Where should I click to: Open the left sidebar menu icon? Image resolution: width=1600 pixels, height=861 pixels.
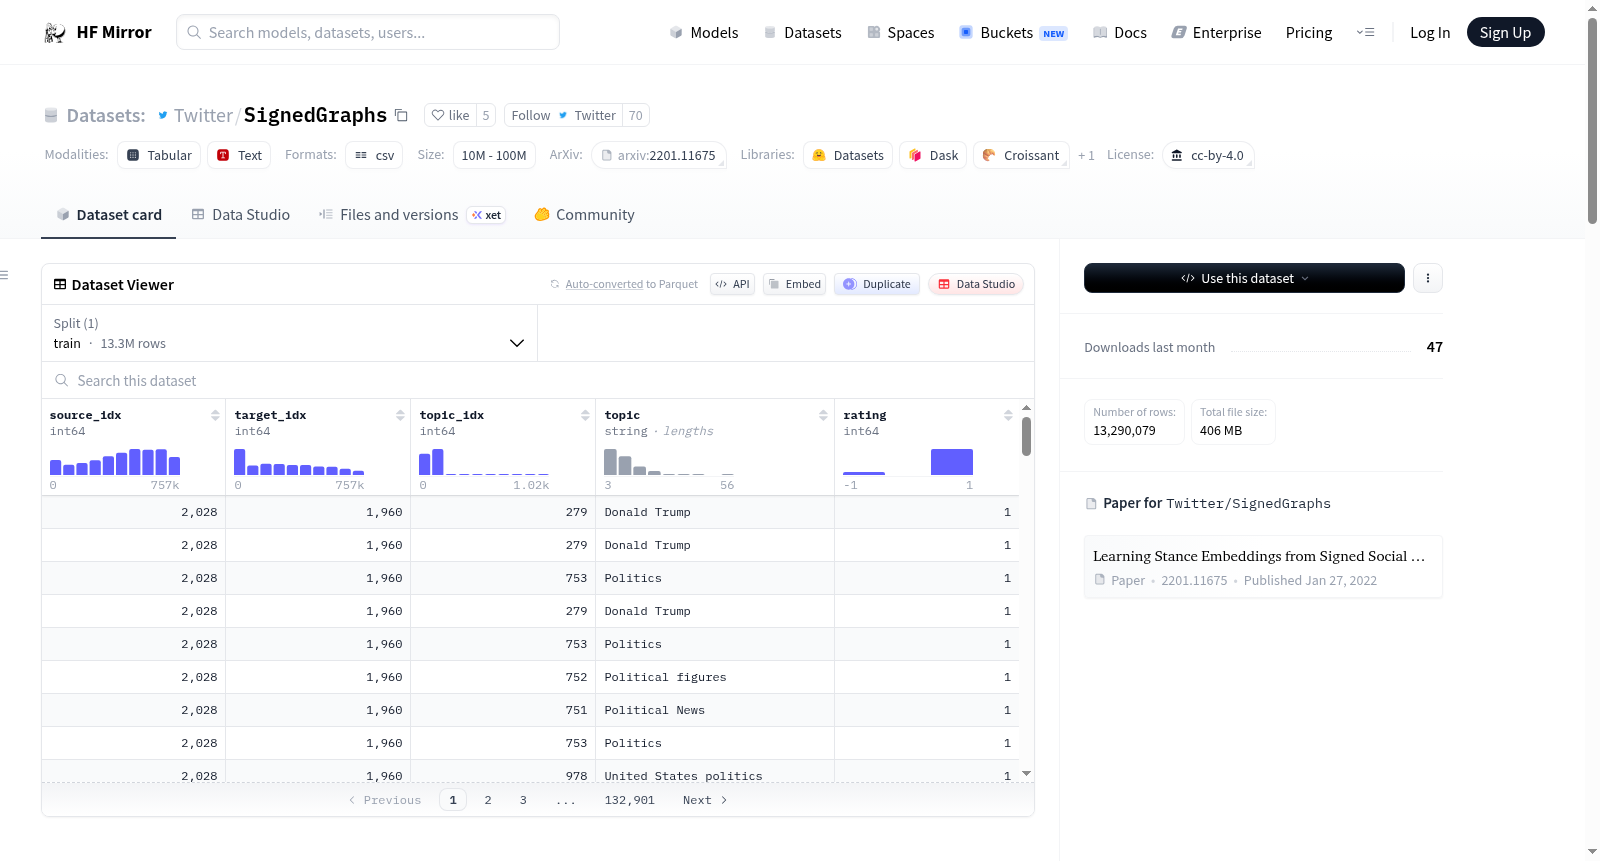click(4, 275)
